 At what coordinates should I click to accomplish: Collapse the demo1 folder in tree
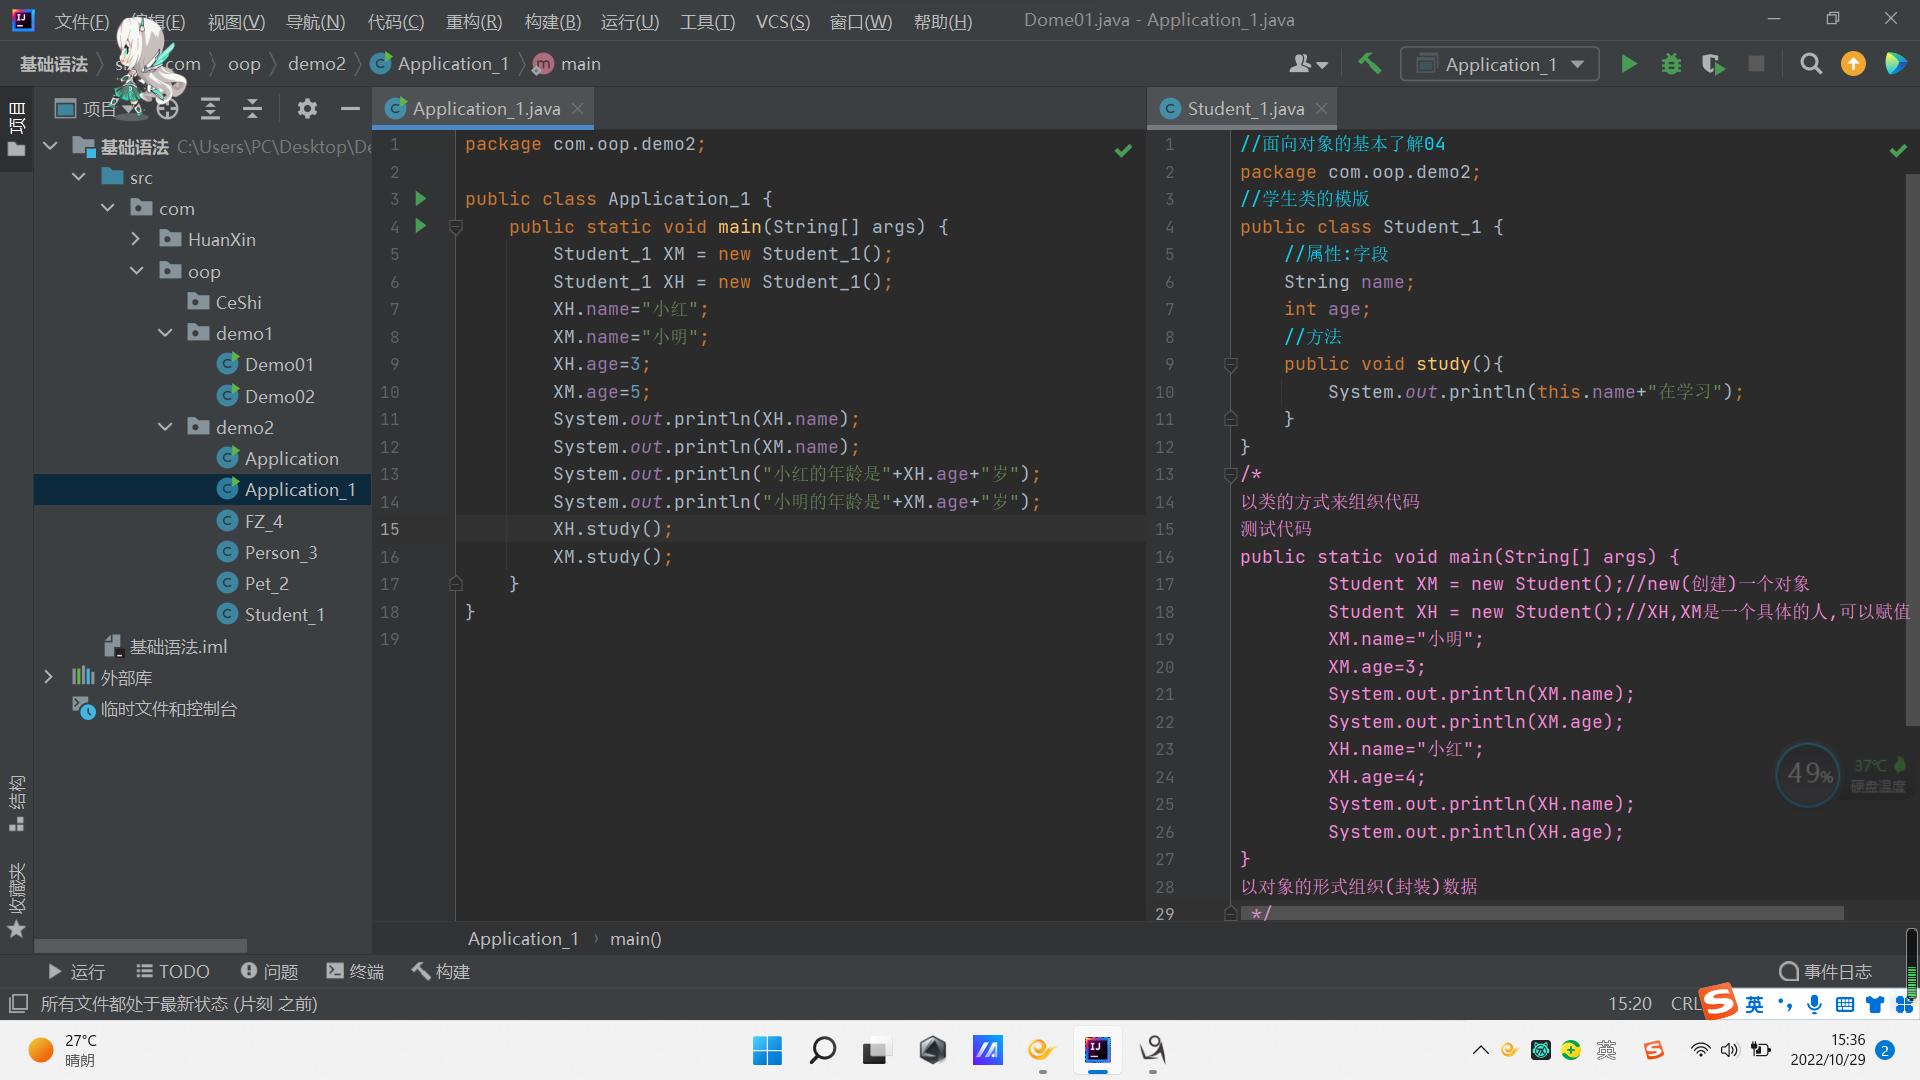coord(165,333)
